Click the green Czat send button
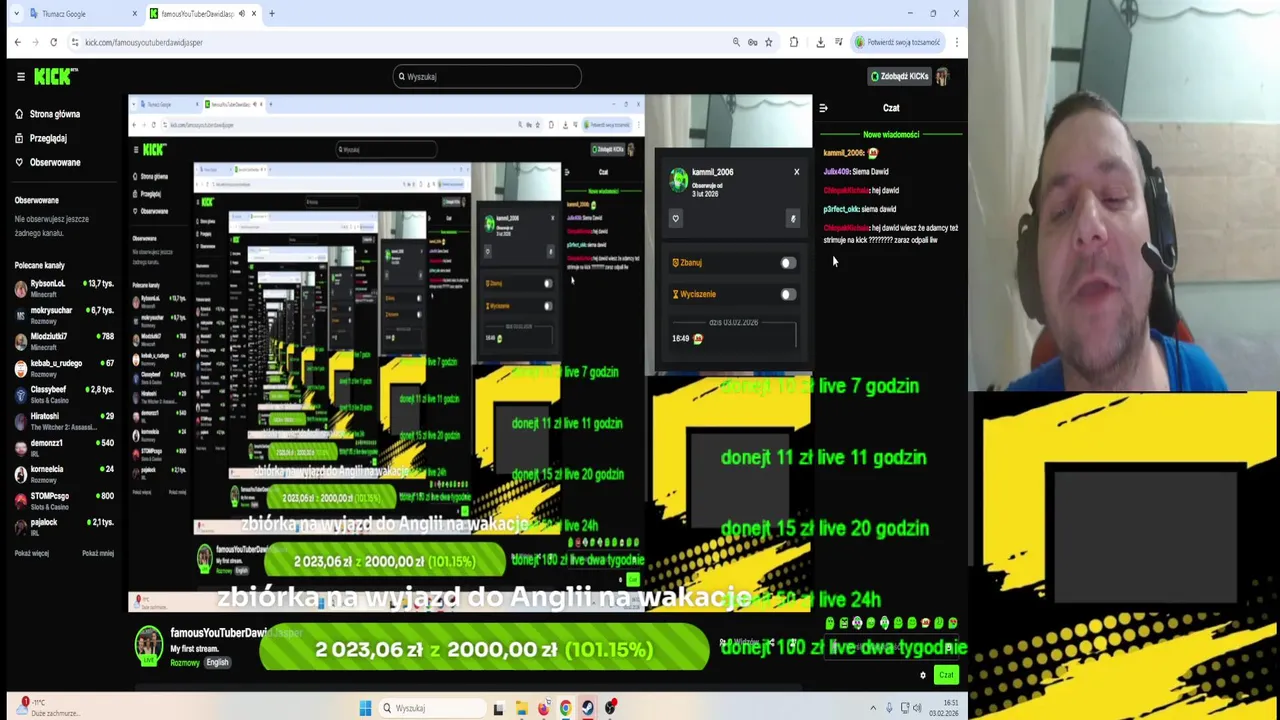 946,675
